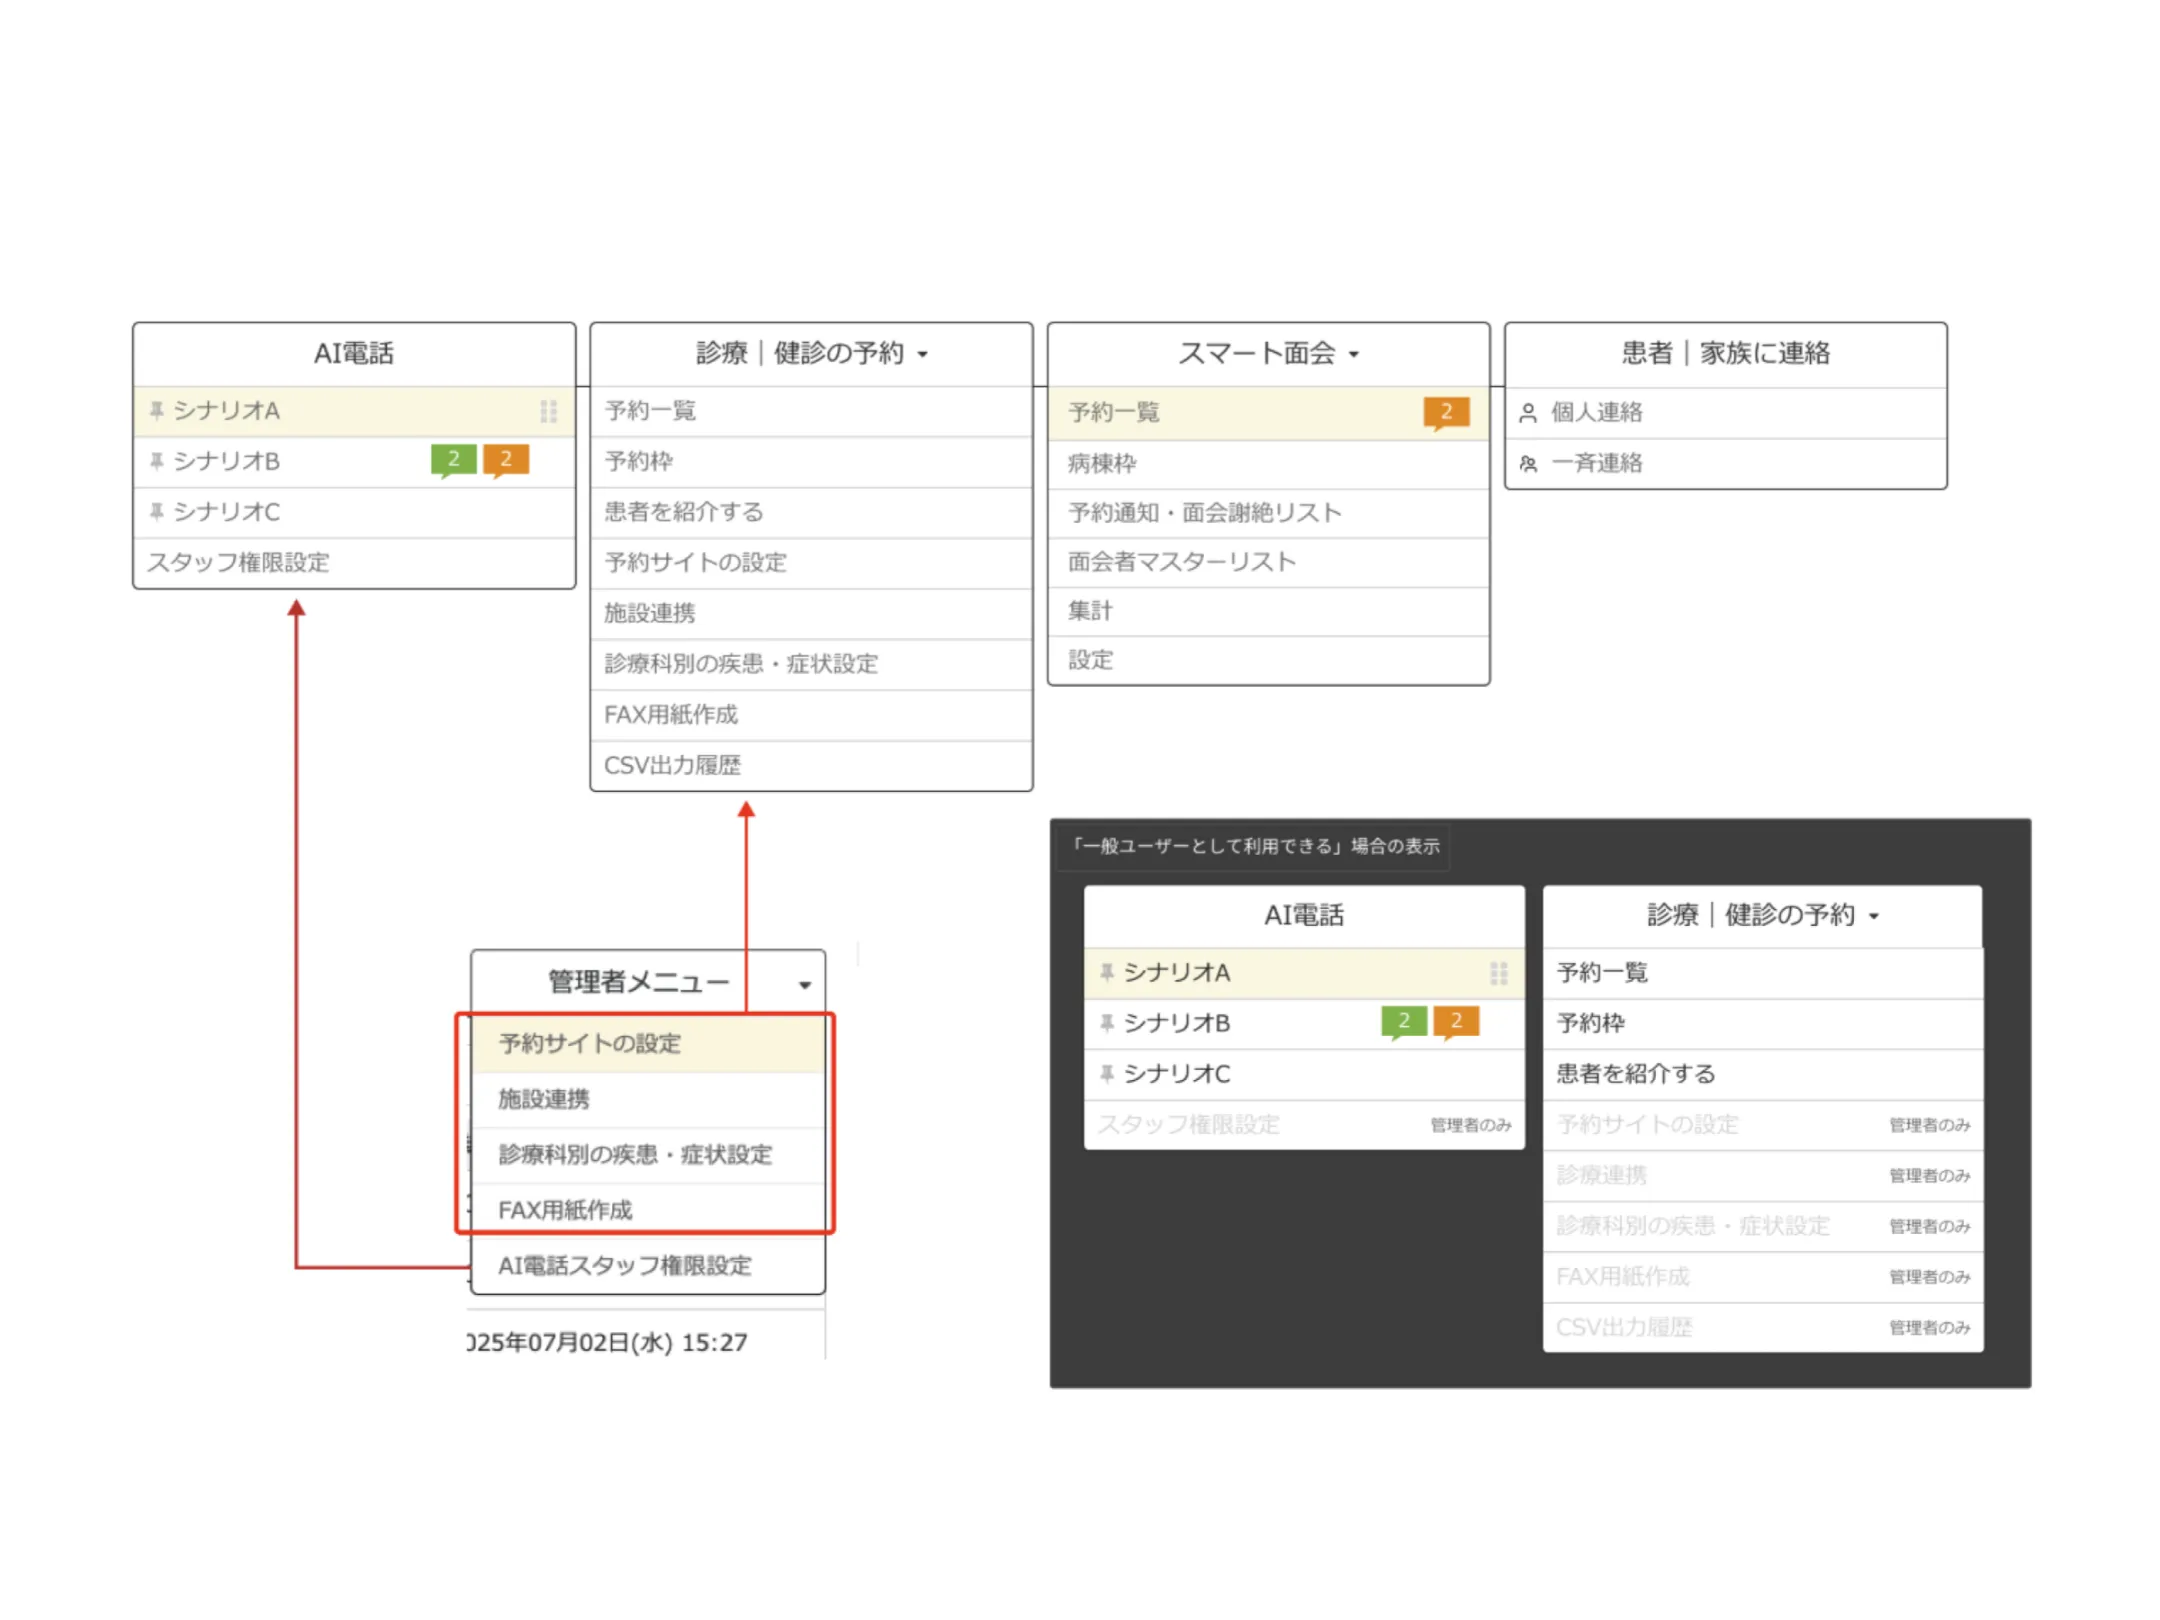The image size is (2160, 1620).
Task: Choose FAX用紙作成 in 管理者メニュー
Action: pyautogui.click(x=565, y=1211)
